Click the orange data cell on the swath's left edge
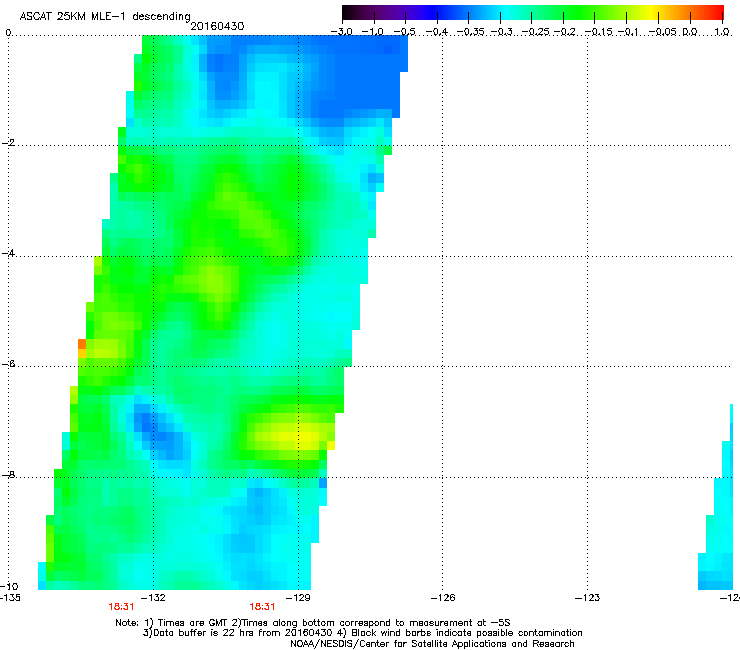The width and height of the screenshot is (740, 650). [82, 344]
